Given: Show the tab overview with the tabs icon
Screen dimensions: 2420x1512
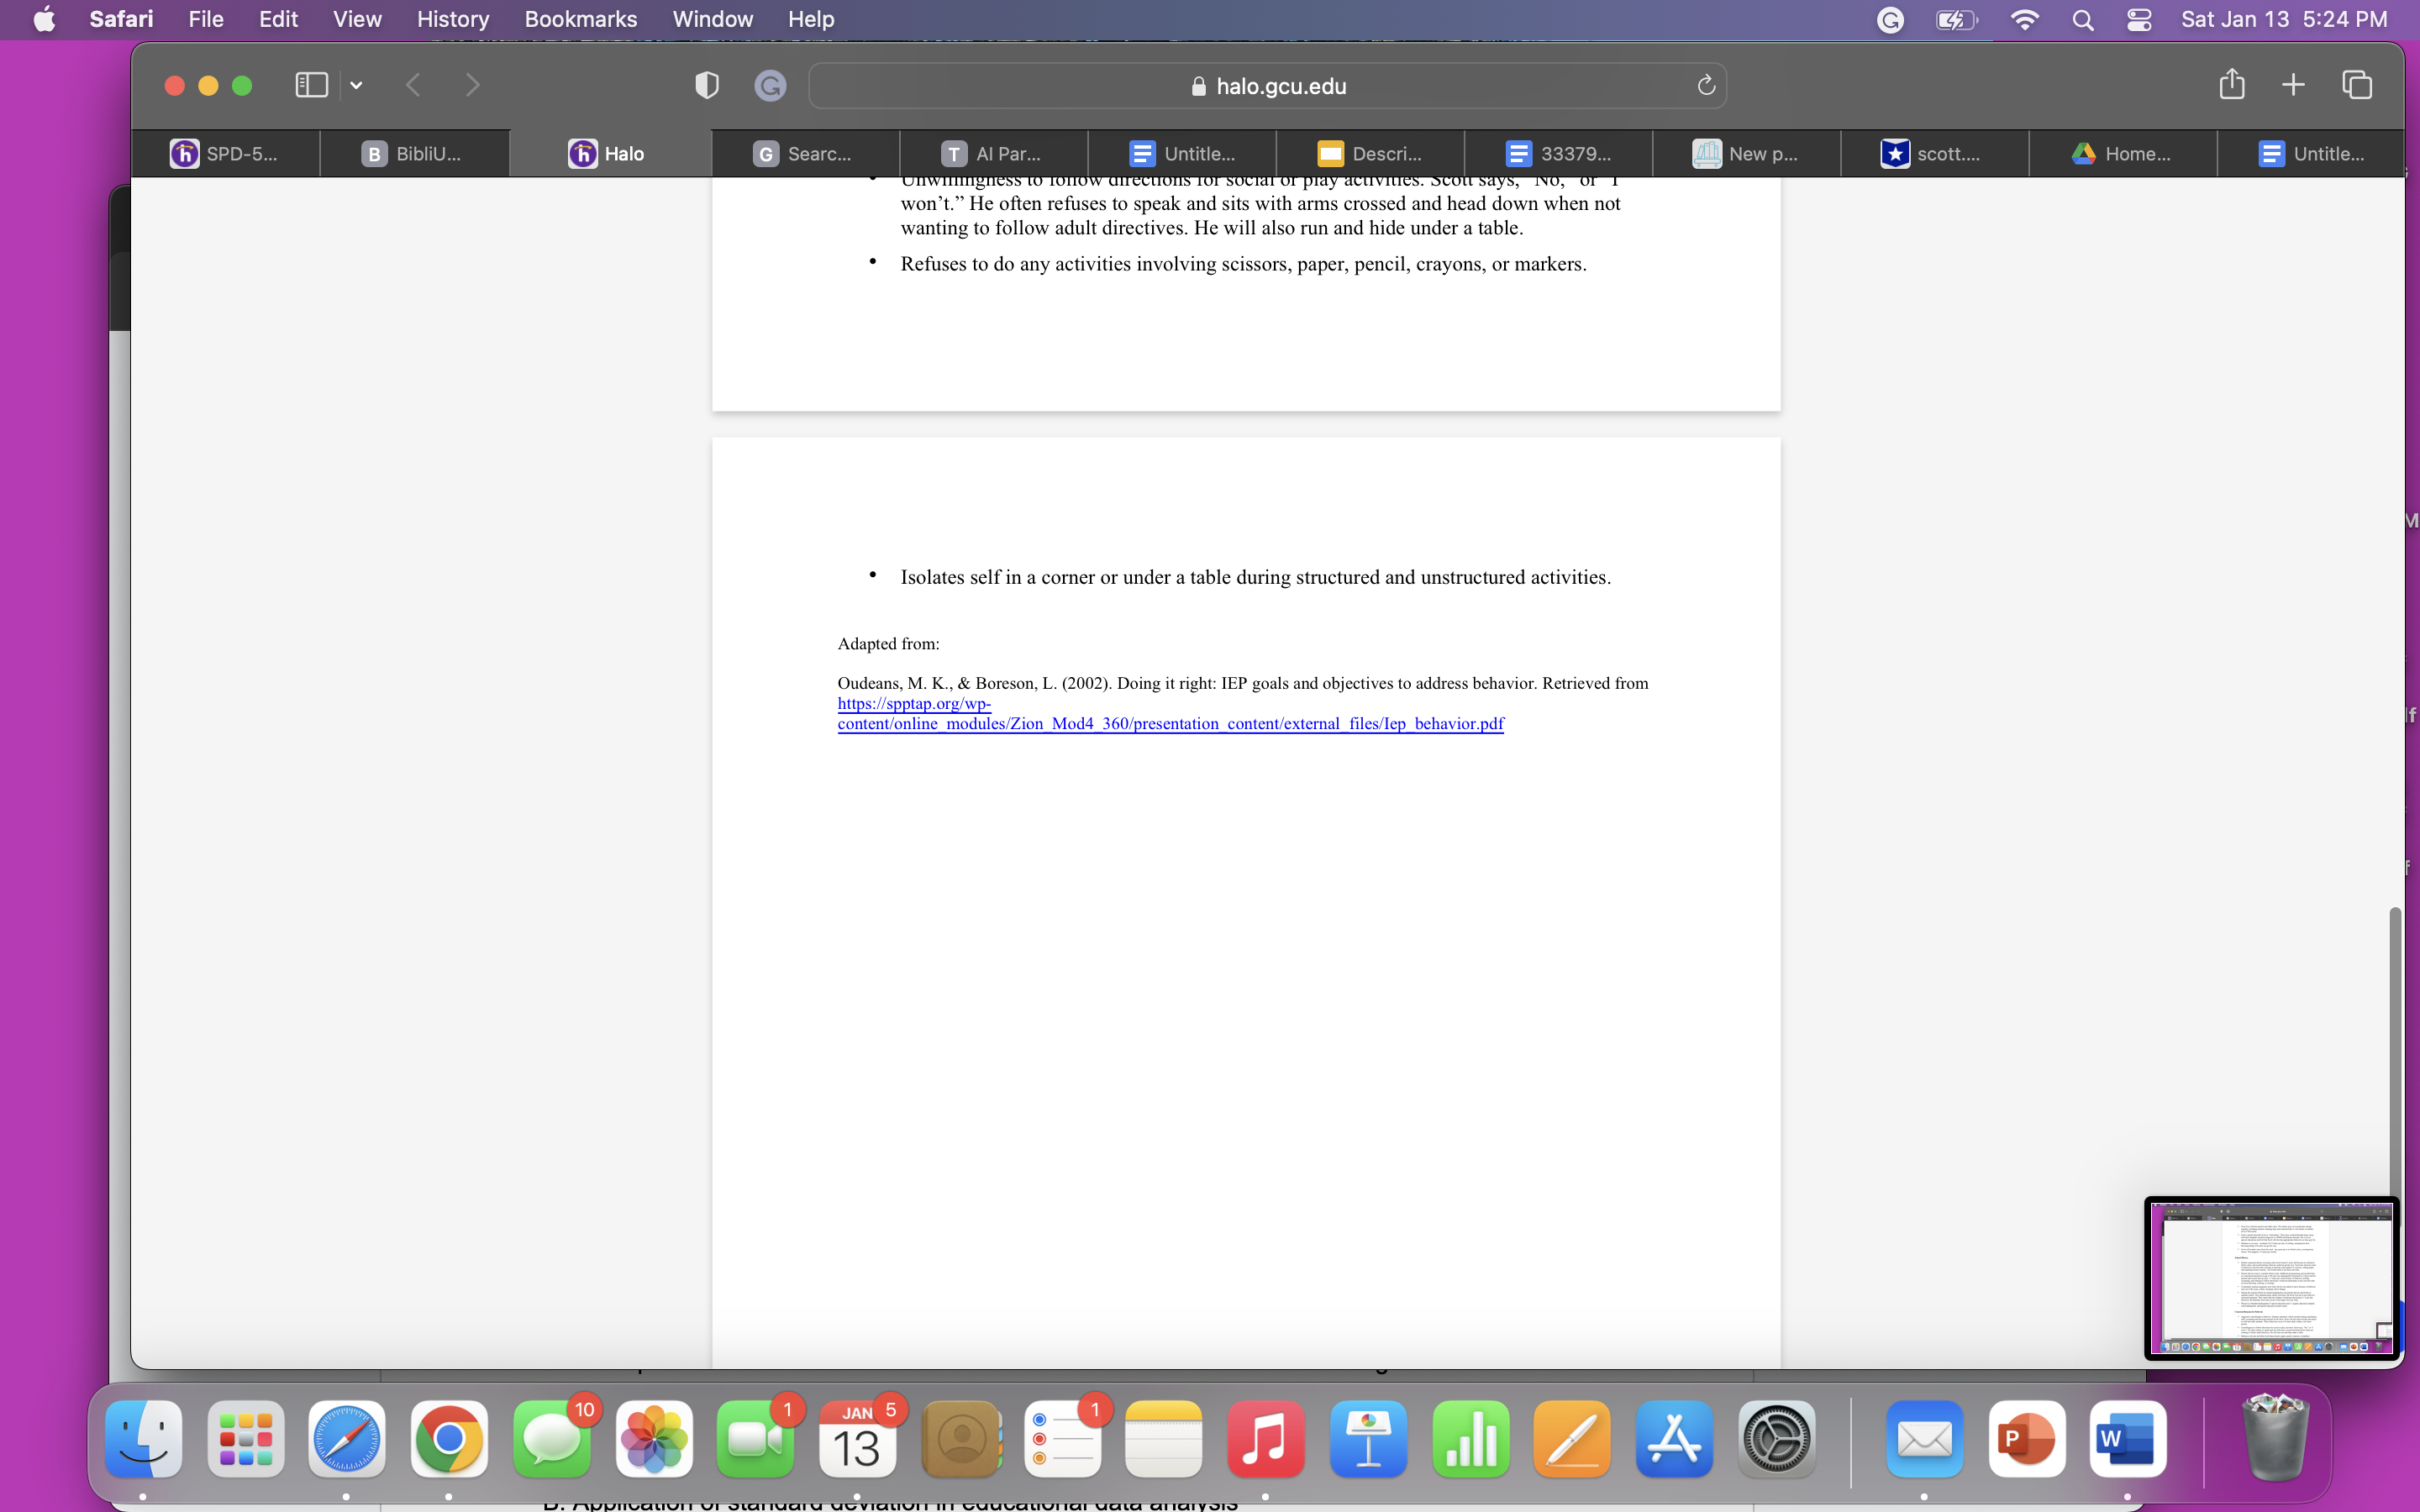Looking at the screenshot, I should pos(2356,85).
